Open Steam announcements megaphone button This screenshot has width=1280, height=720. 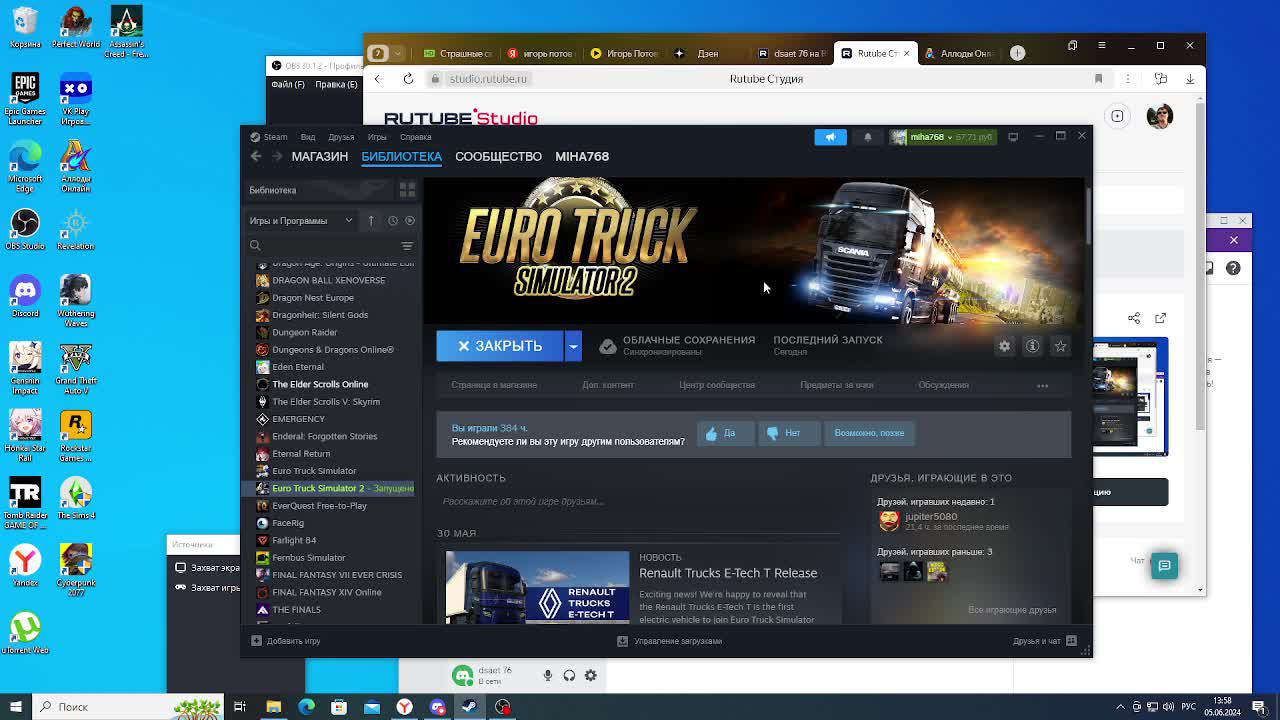pyautogui.click(x=830, y=137)
